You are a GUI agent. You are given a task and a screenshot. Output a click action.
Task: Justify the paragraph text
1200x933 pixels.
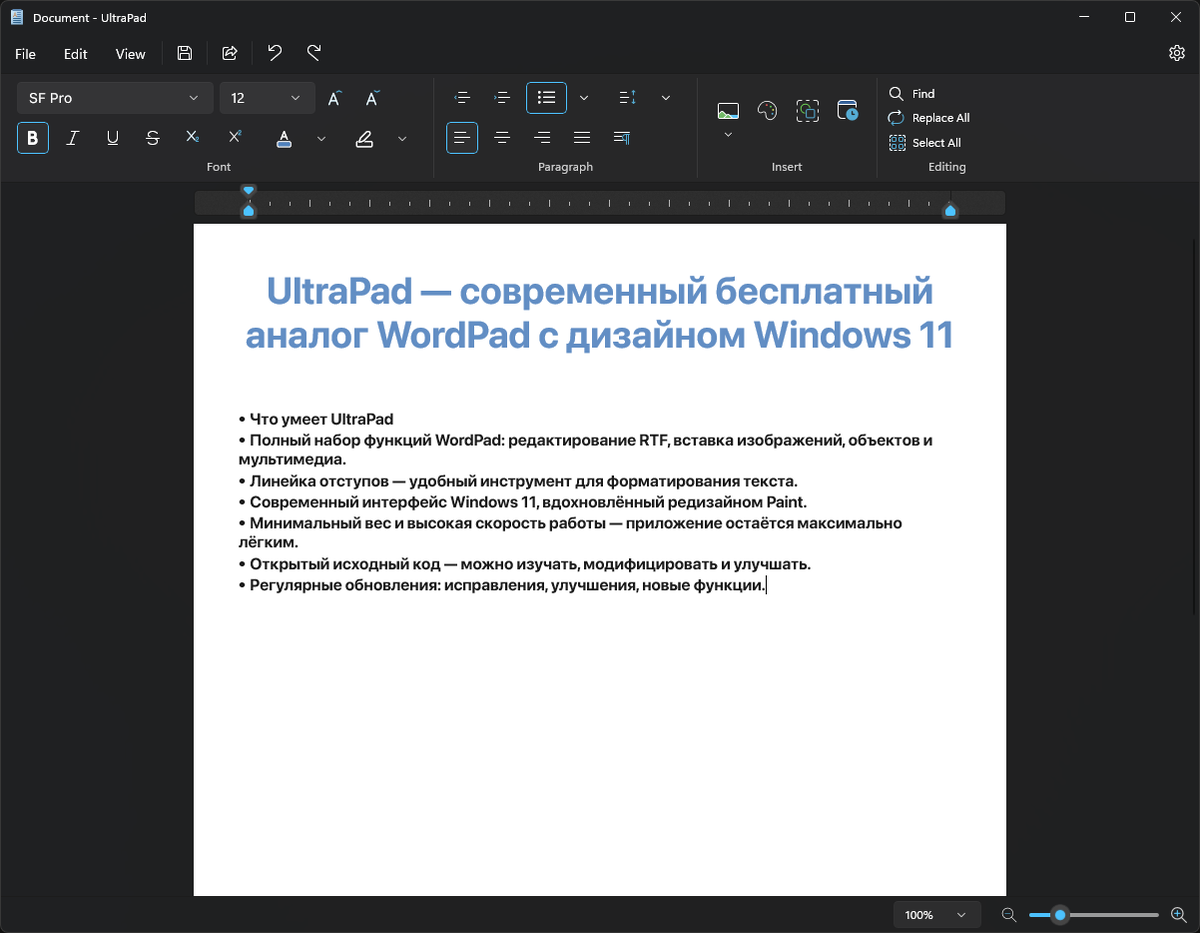[582, 138]
